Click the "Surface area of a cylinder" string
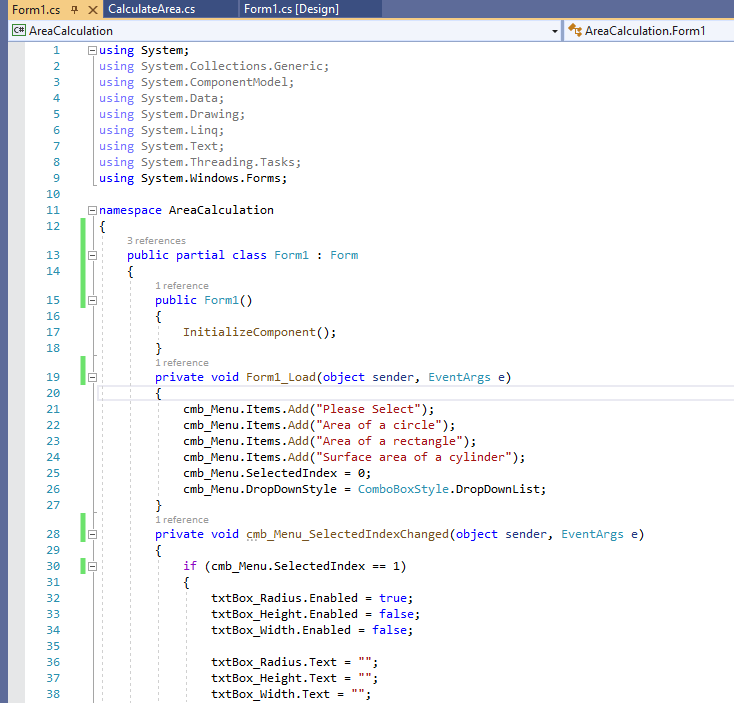 414,457
